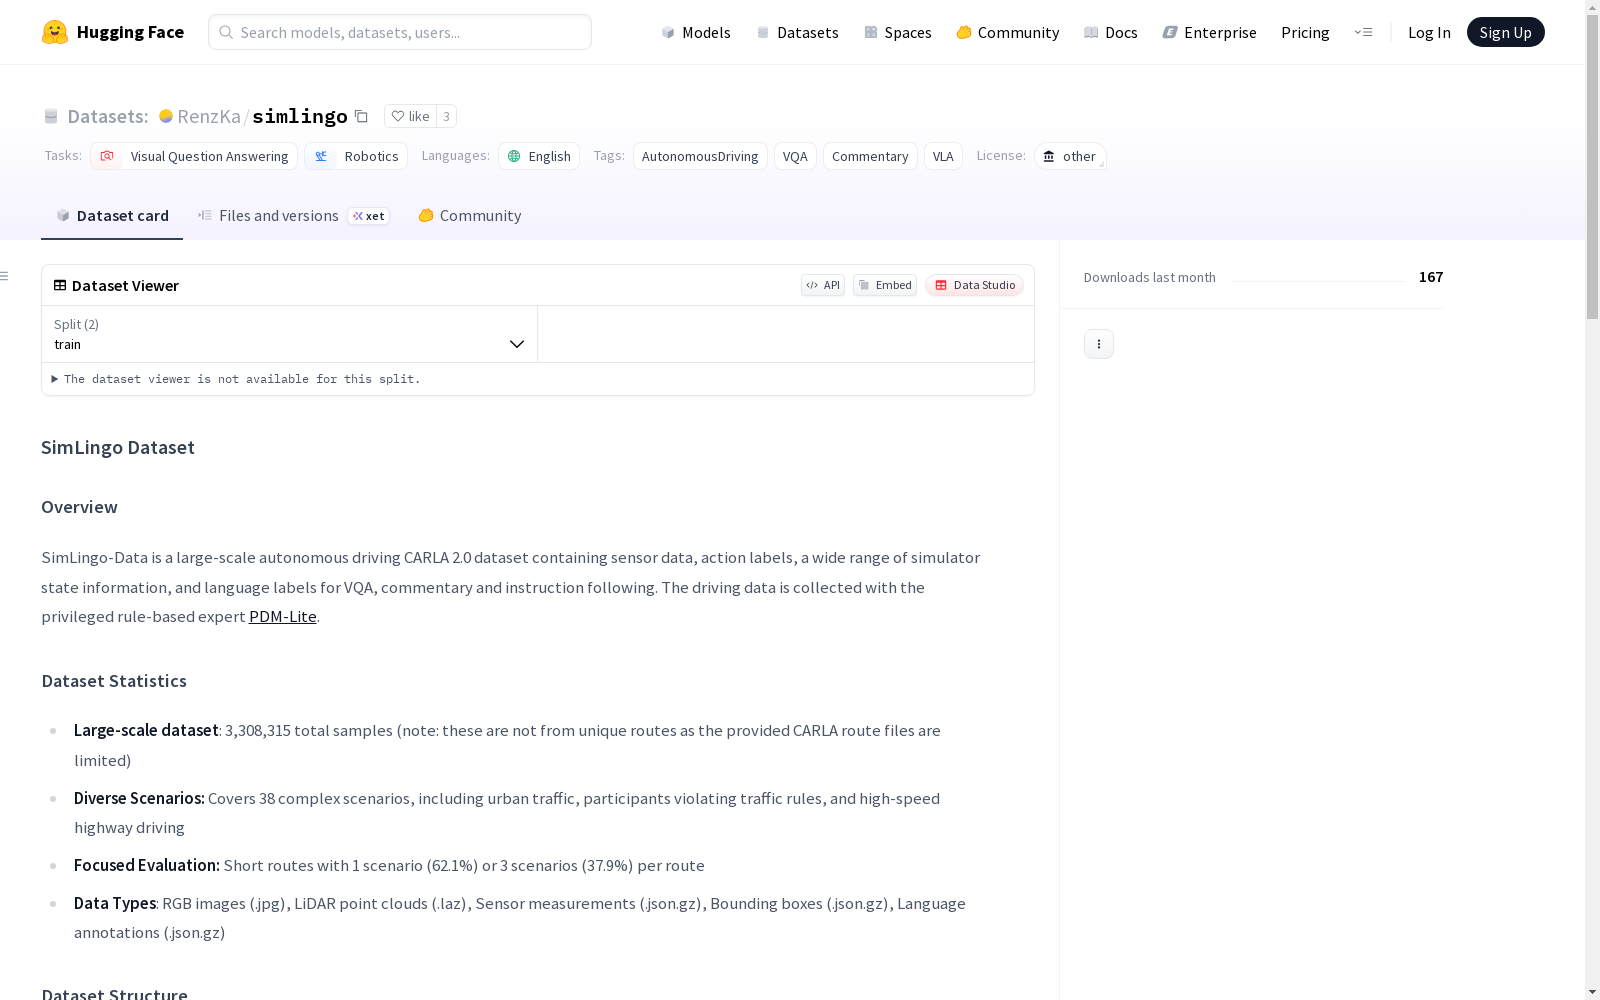The height and width of the screenshot is (1000, 1600).
Task: Follow the PDM-Lite link
Action: tap(282, 617)
